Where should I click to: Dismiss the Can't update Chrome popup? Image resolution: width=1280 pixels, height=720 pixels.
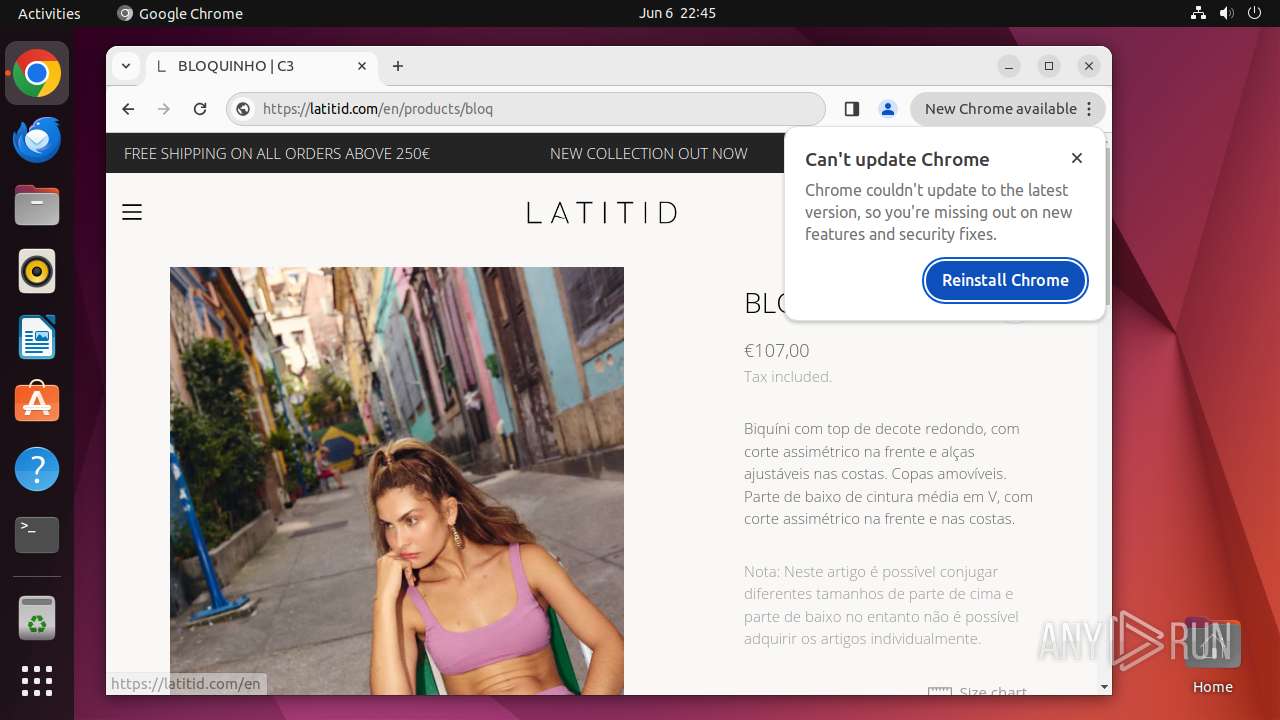(x=1077, y=158)
